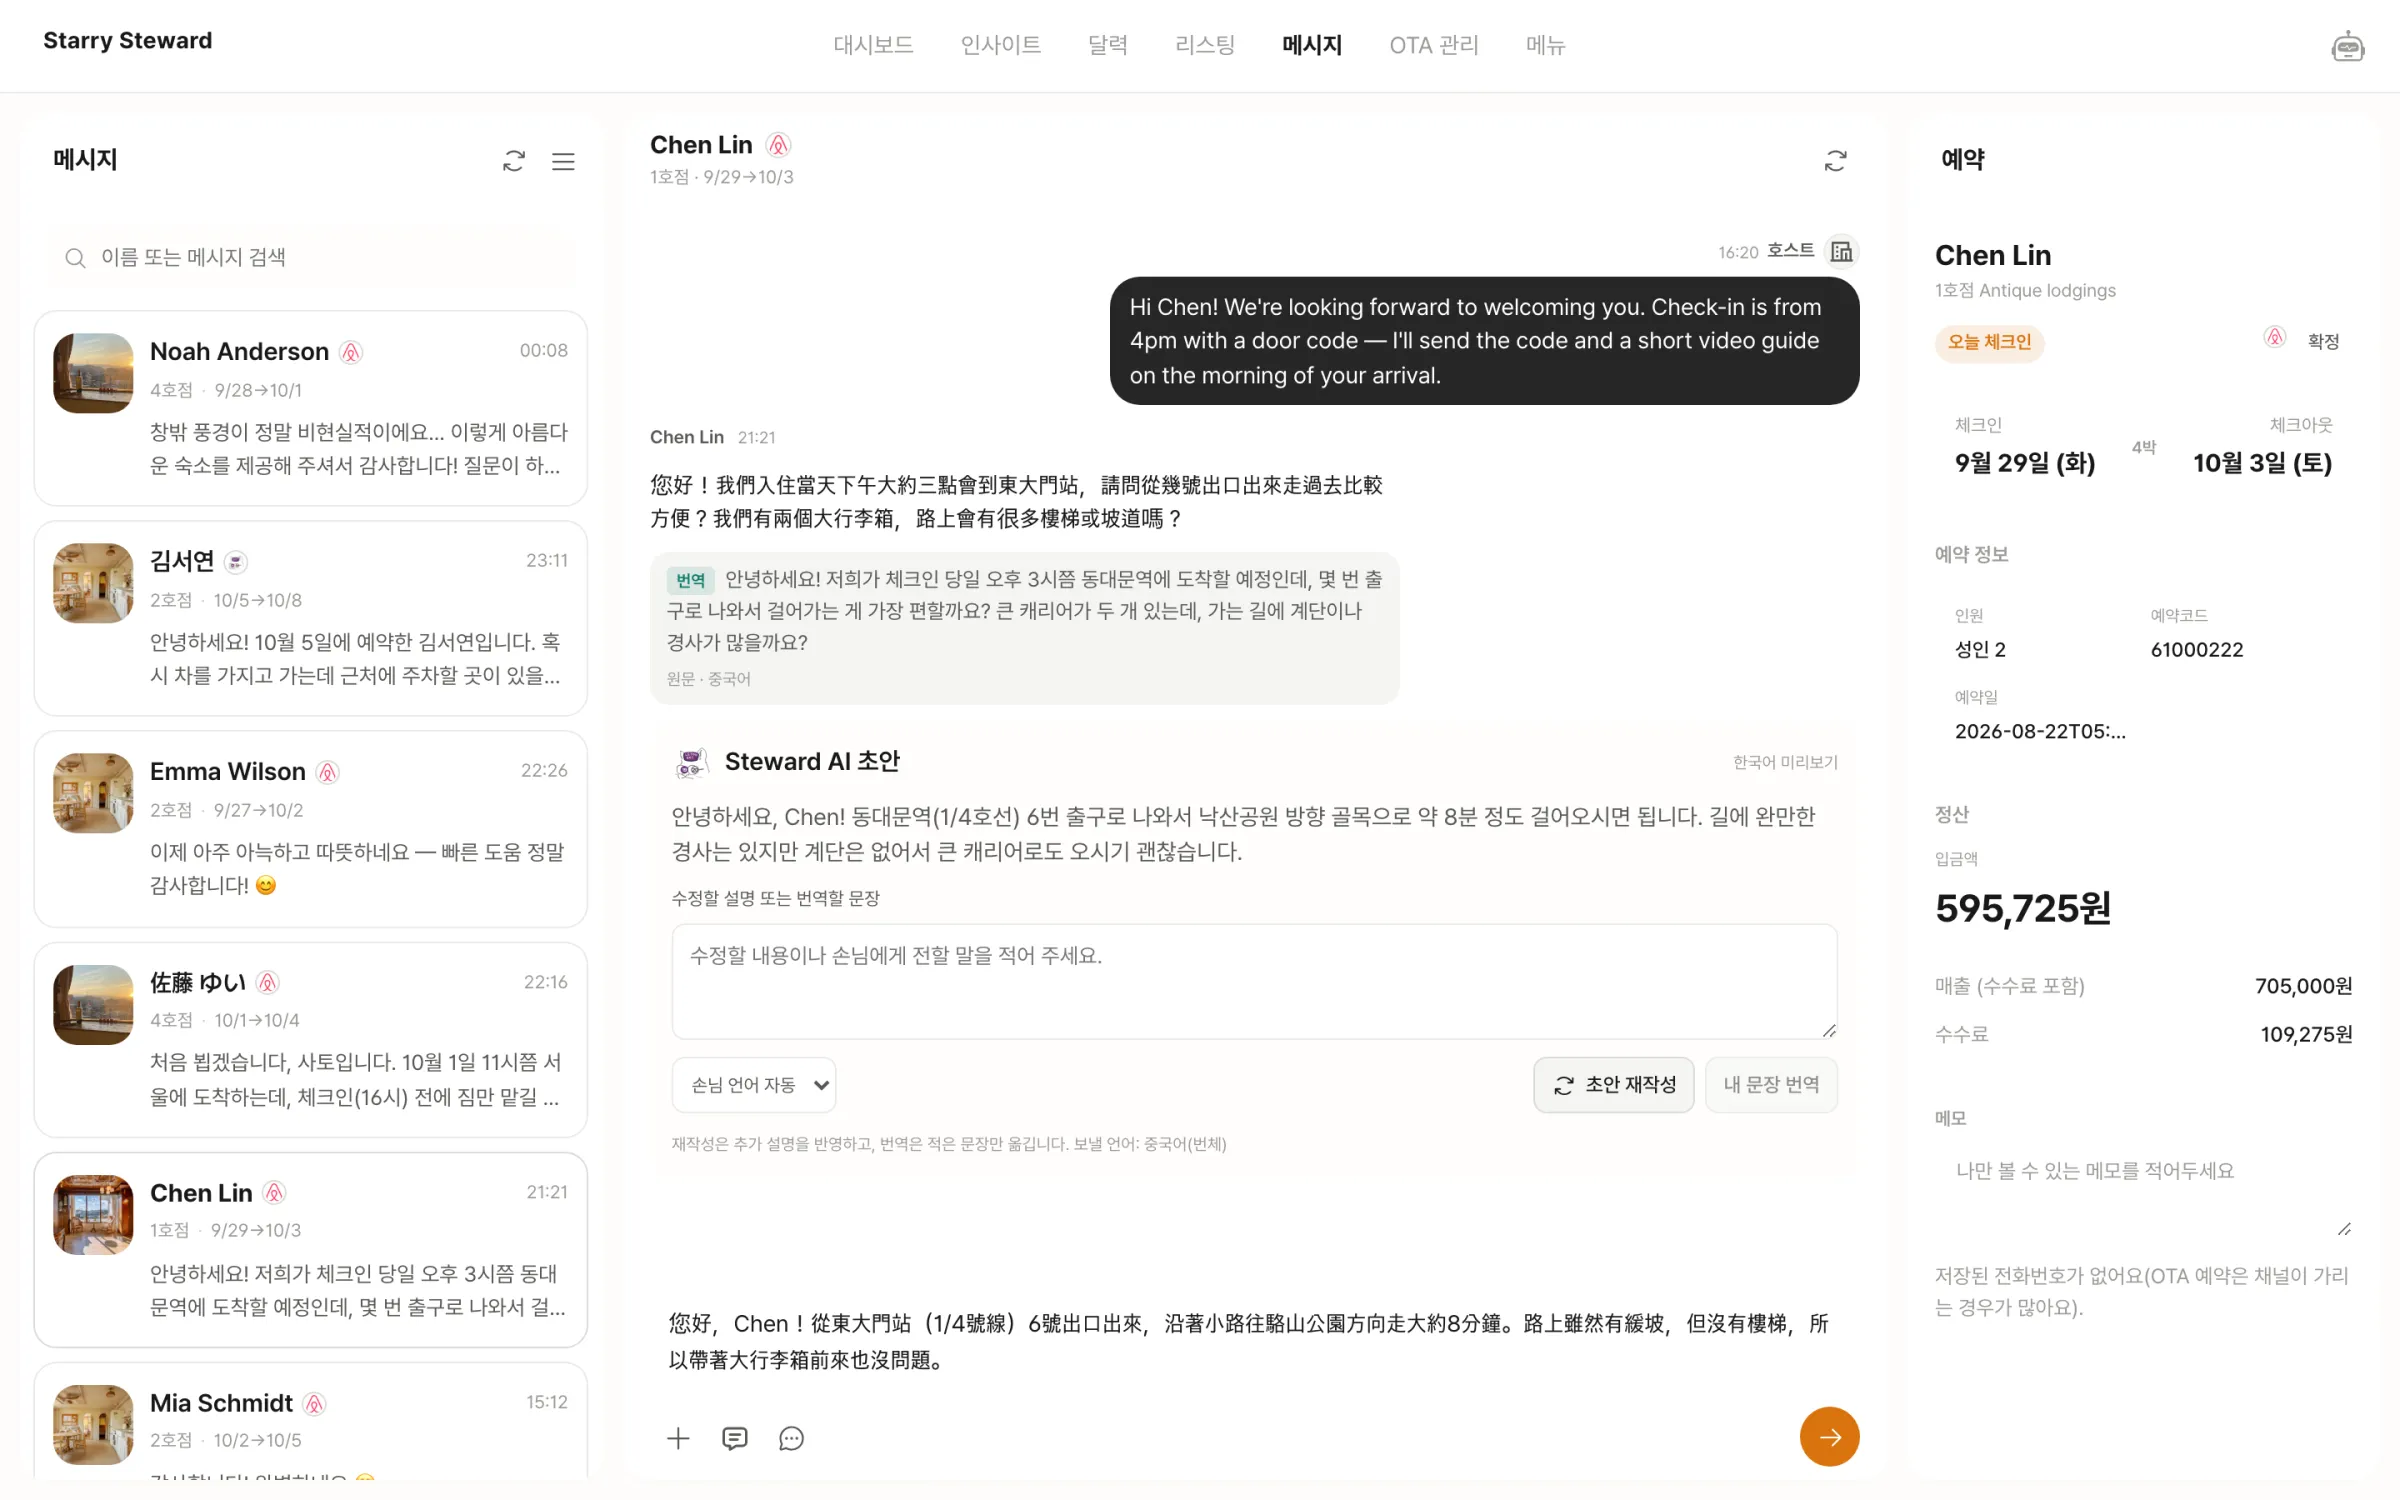
Task: Click the Starry Steward logo
Action: tap(127, 41)
